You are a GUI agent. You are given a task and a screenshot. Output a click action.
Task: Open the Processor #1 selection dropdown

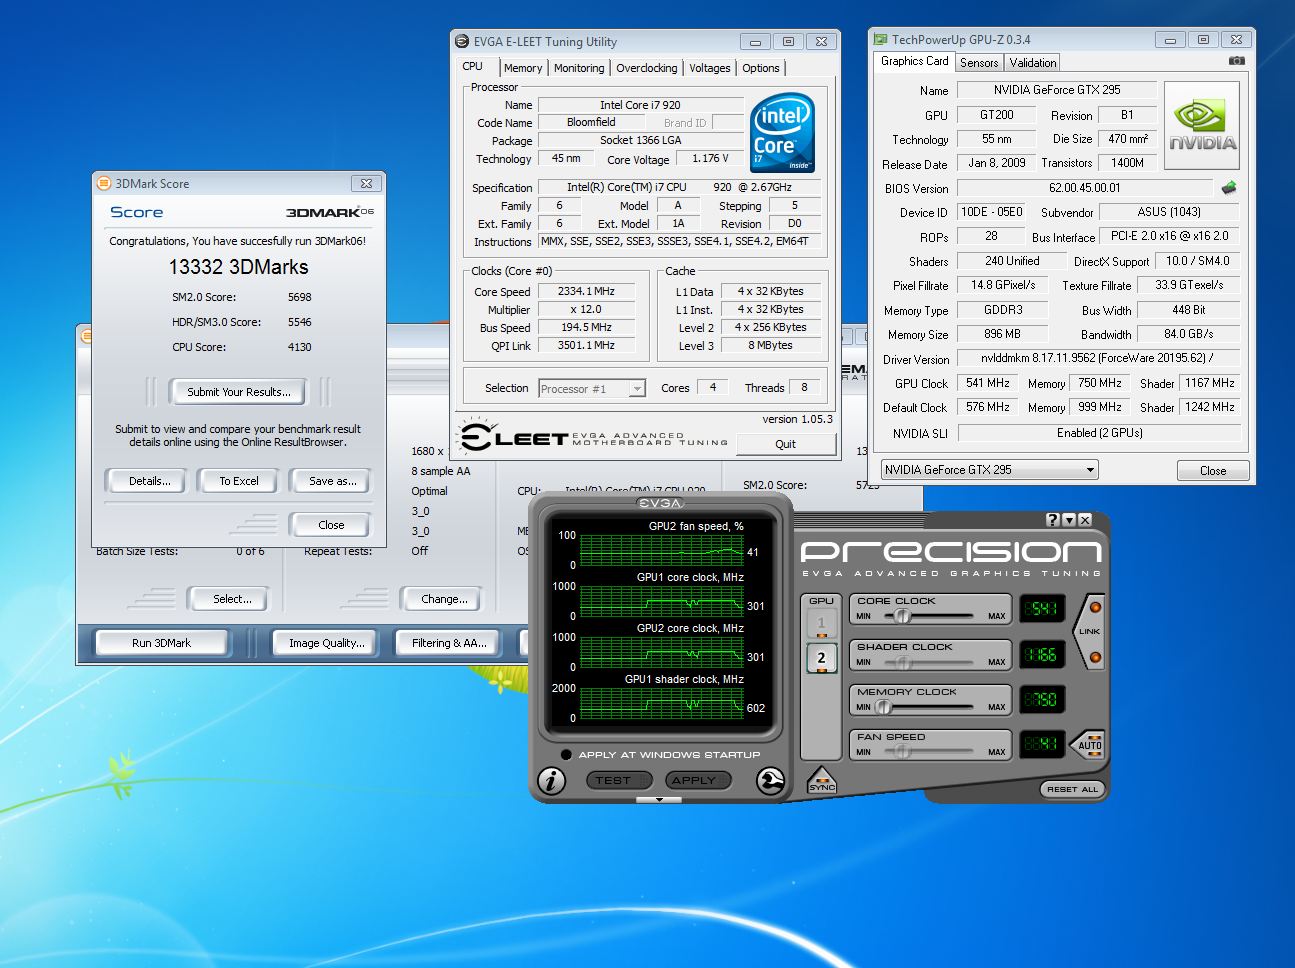[592, 388]
